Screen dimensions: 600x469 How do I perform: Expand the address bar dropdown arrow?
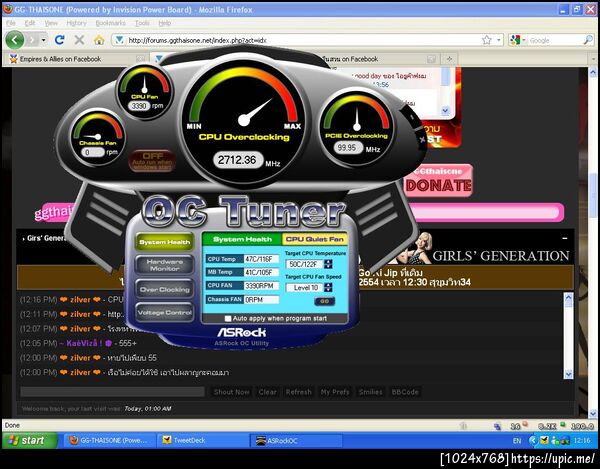[498, 40]
